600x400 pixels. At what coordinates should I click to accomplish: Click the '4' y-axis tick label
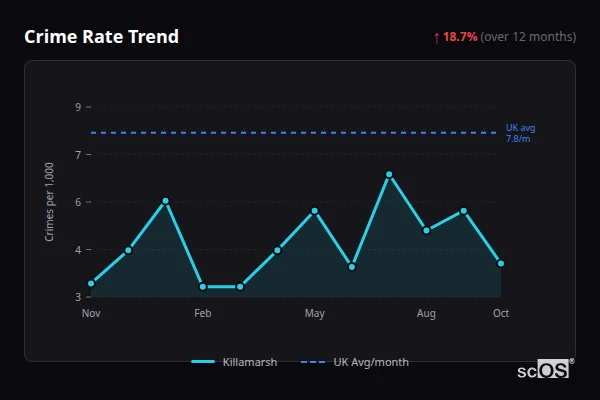tap(78, 250)
